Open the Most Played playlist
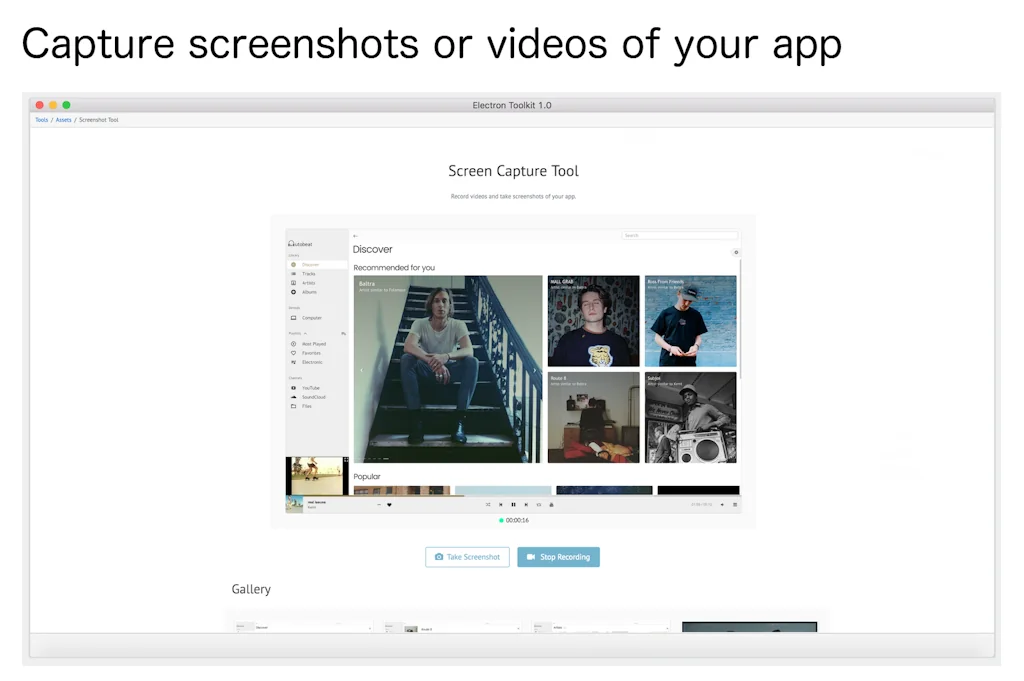This screenshot has height=681, width=1024. coord(314,344)
